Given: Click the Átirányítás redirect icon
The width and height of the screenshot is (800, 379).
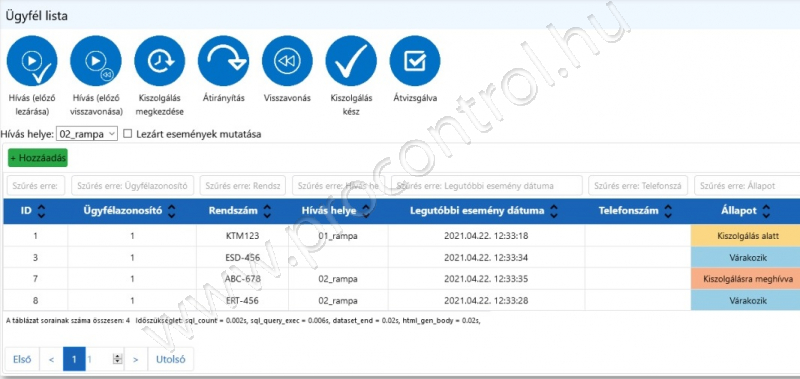Looking at the screenshot, I should [223, 61].
